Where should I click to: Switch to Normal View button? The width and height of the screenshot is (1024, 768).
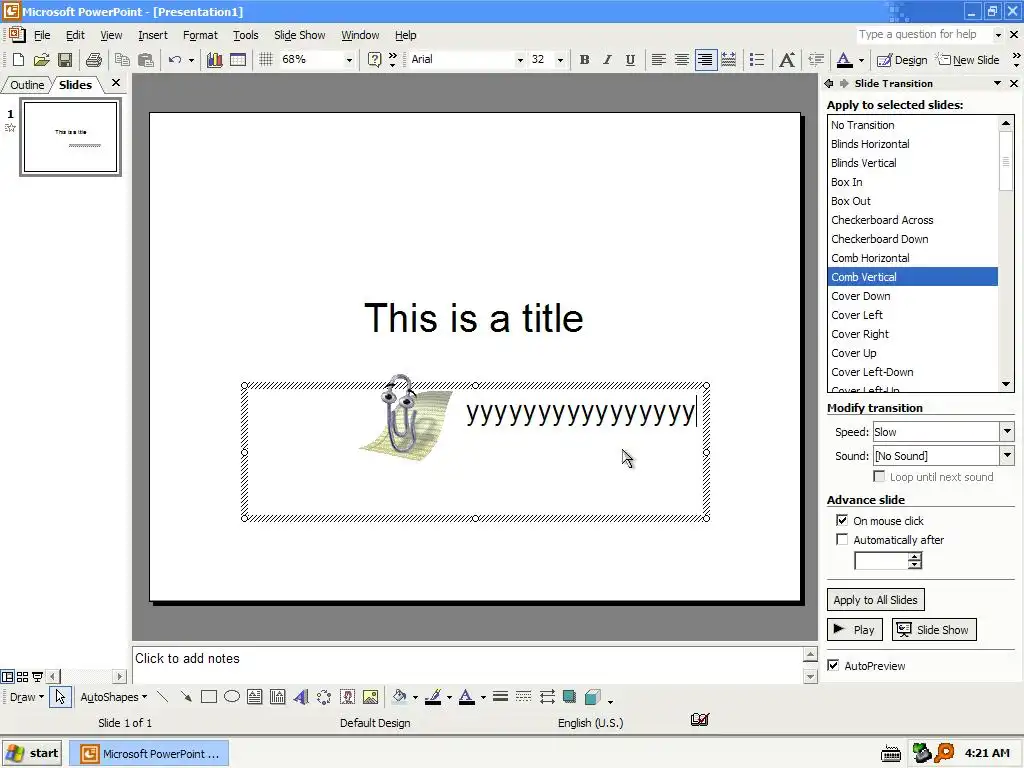coord(7,677)
